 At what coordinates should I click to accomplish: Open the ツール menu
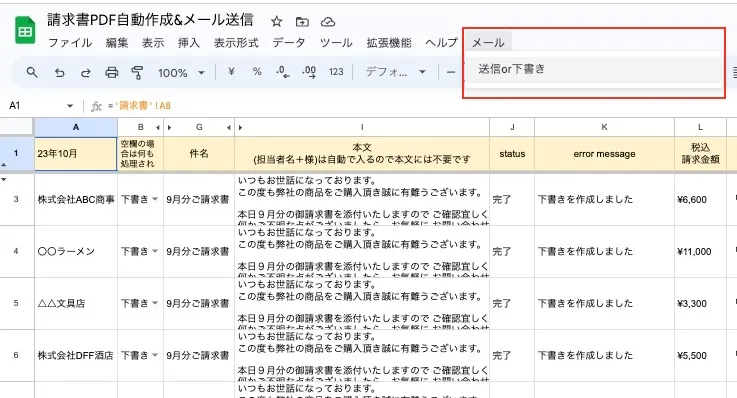point(336,43)
